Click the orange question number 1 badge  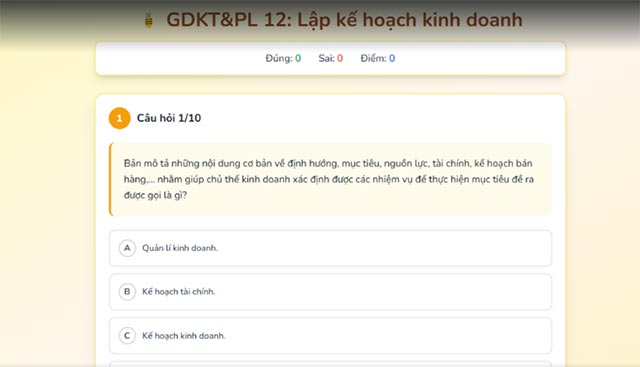(119, 118)
